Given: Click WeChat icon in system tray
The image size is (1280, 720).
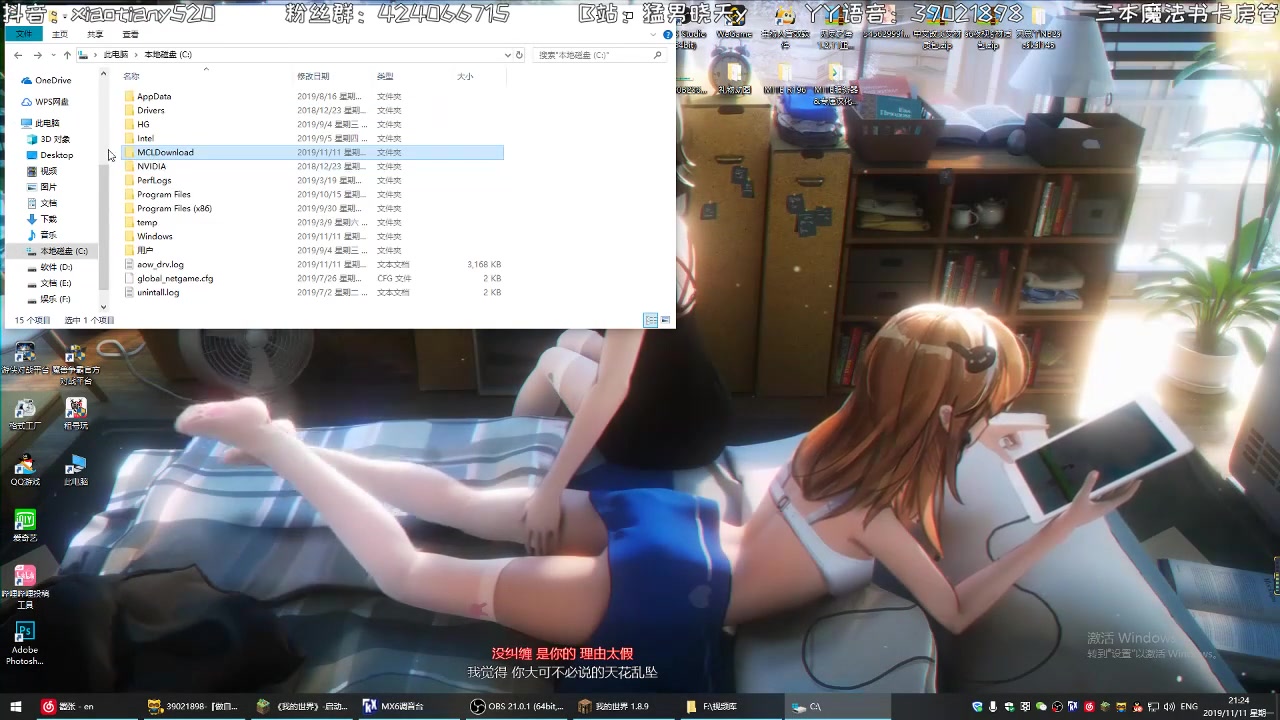Looking at the screenshot, I should click(1042, 707).
